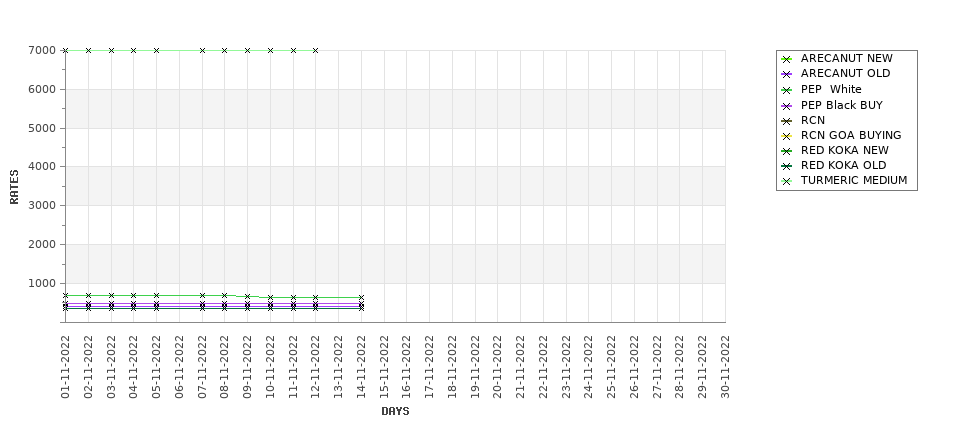Click the 06-11-2022 date label
975x429 pixels.
(x=179, y=367)
